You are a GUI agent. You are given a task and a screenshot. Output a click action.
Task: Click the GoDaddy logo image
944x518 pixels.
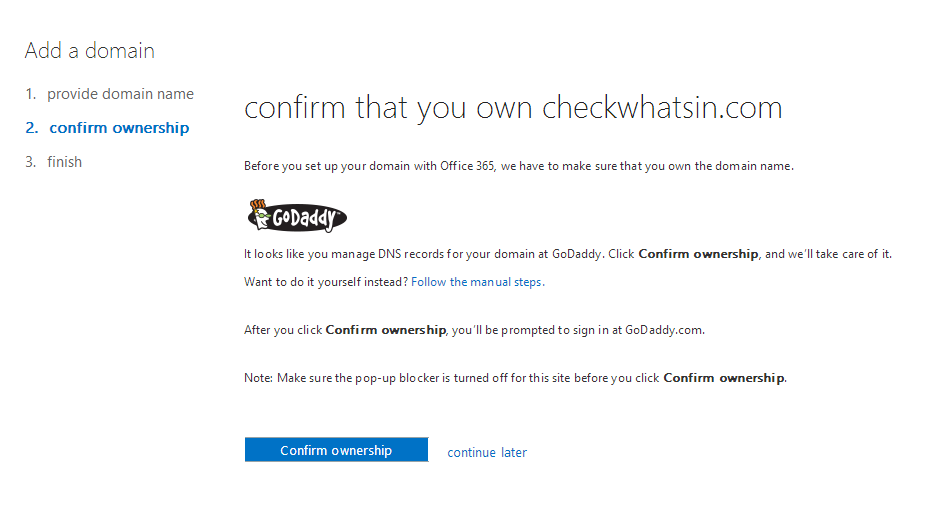tap(297, 216)
